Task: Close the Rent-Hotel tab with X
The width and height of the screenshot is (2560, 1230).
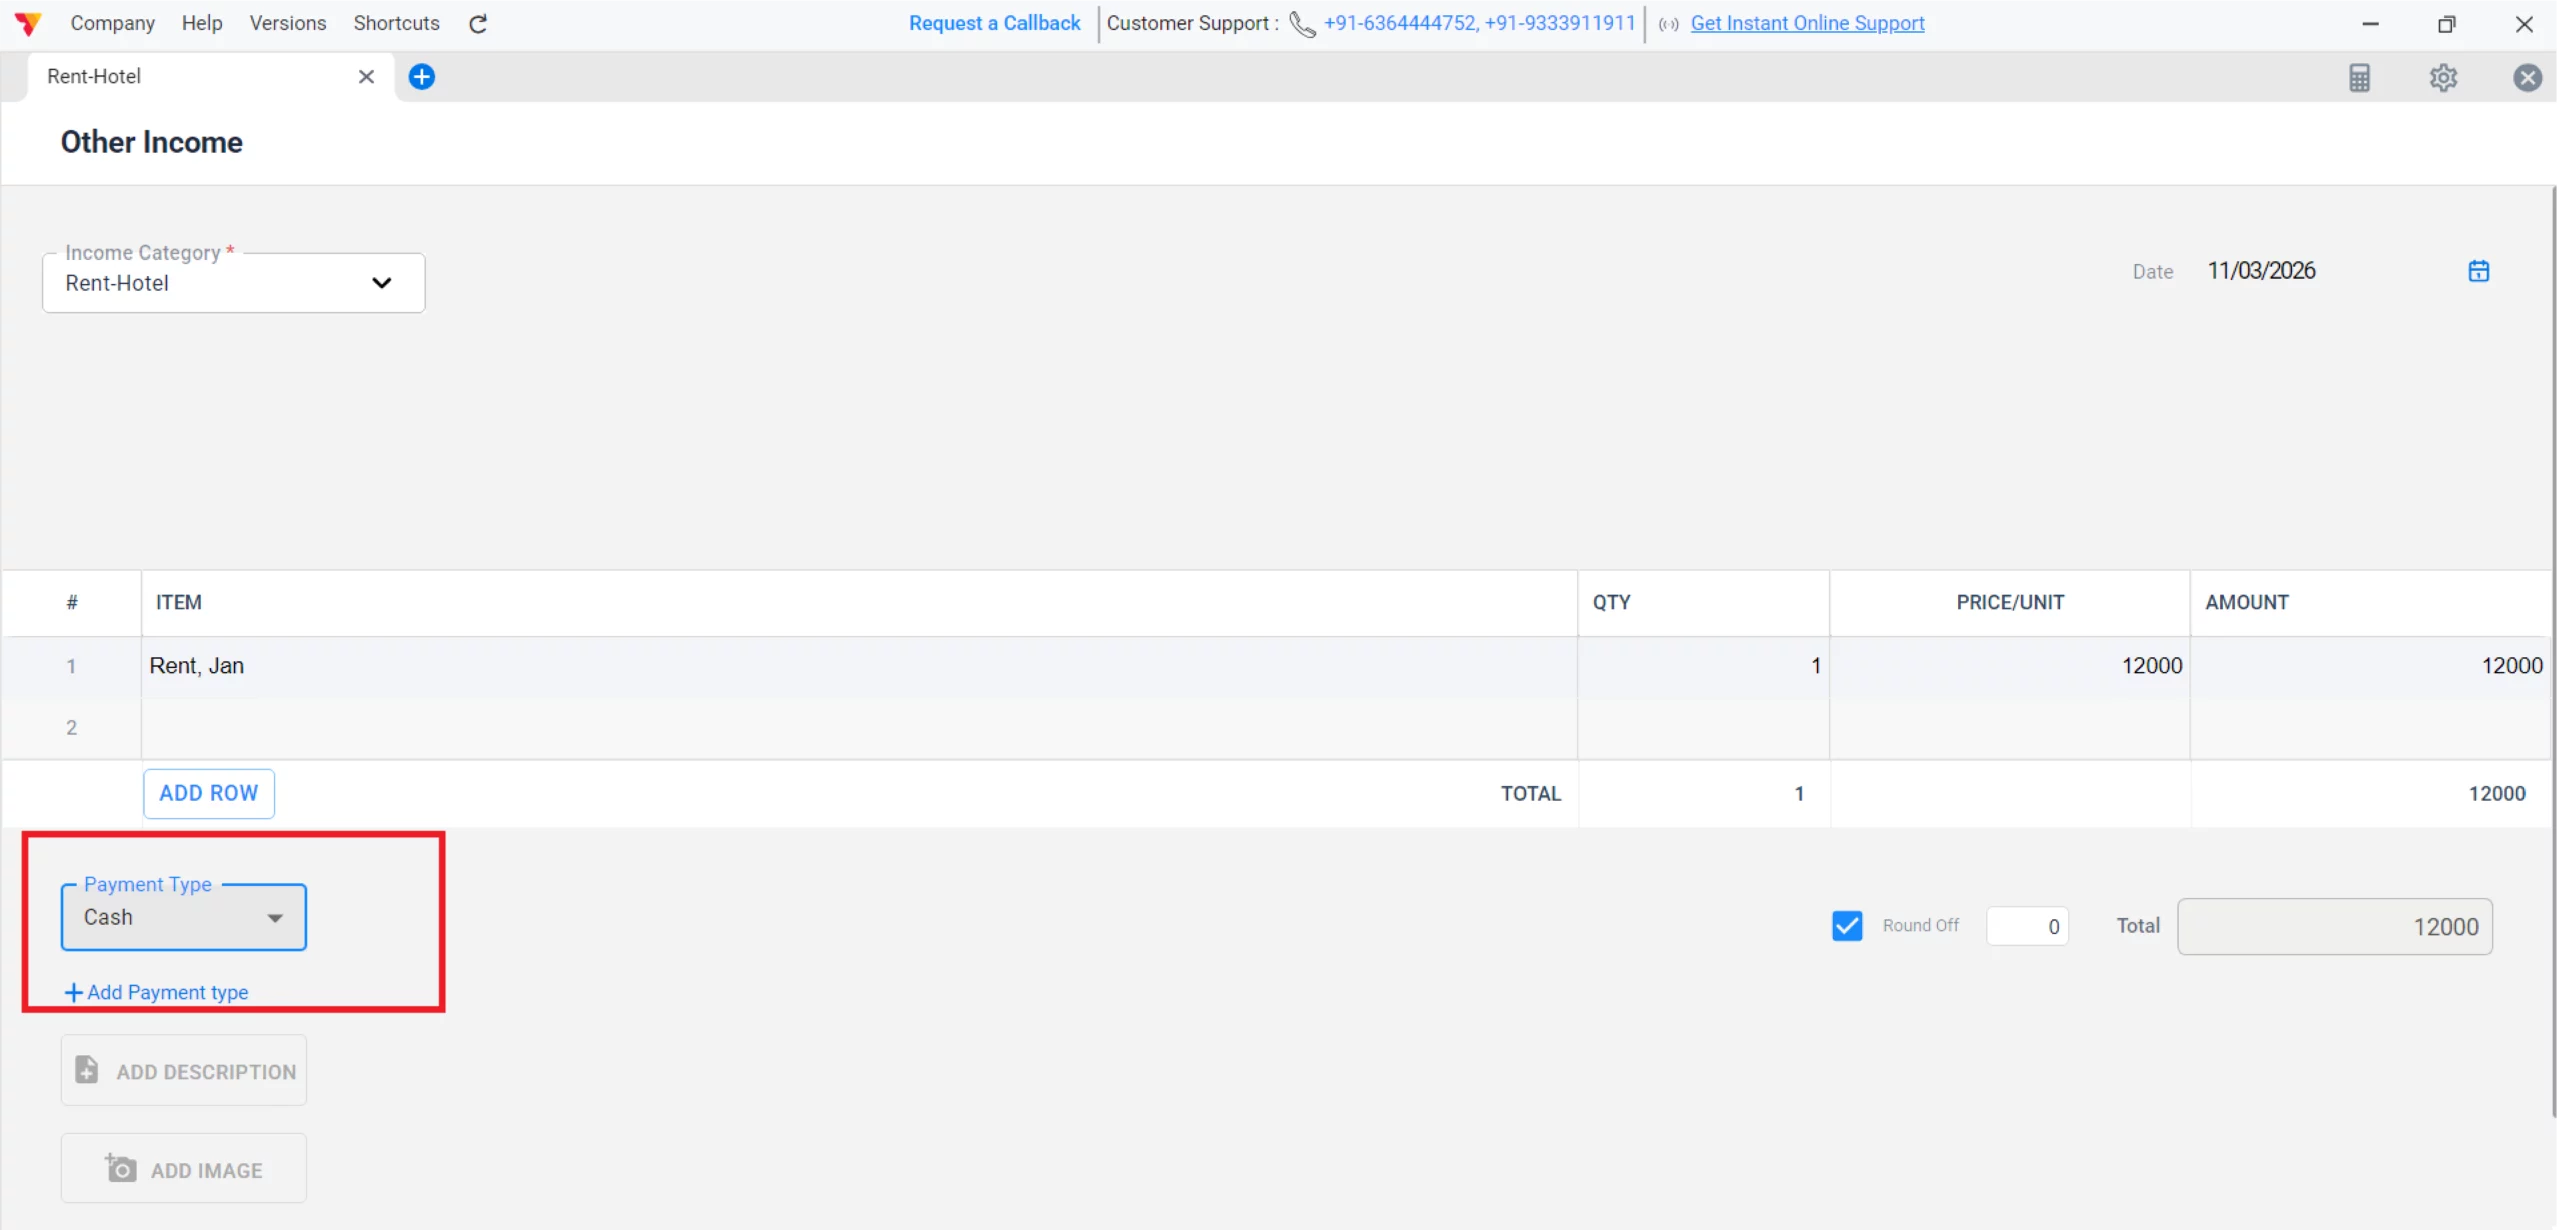Action: pos(366,76)
